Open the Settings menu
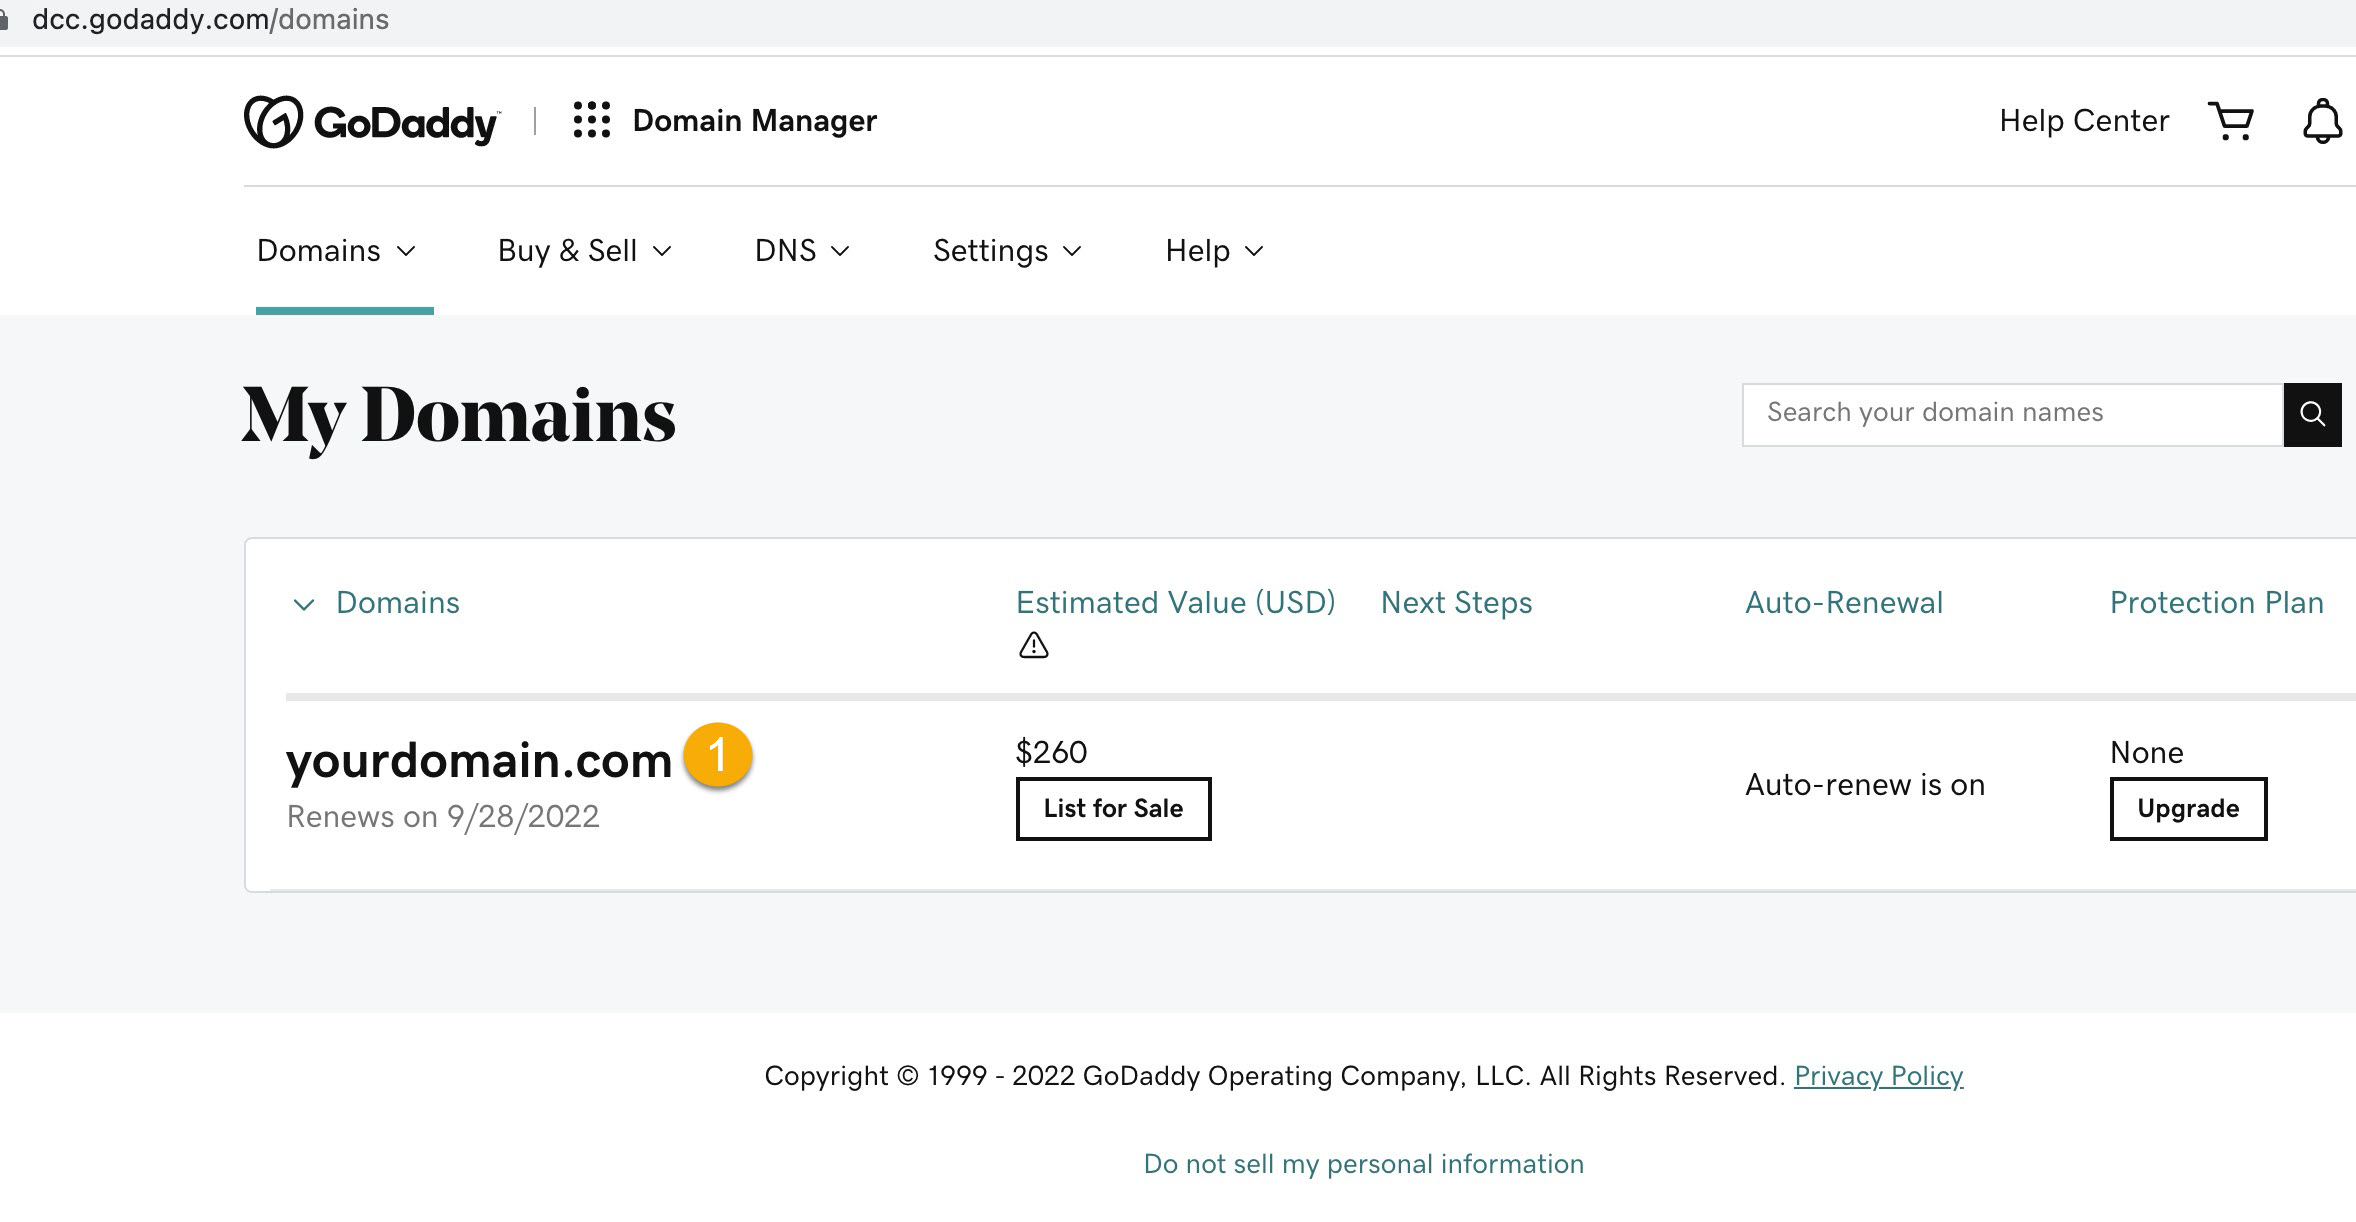Screen dimensions: 2356x1222 point(1006,250)
